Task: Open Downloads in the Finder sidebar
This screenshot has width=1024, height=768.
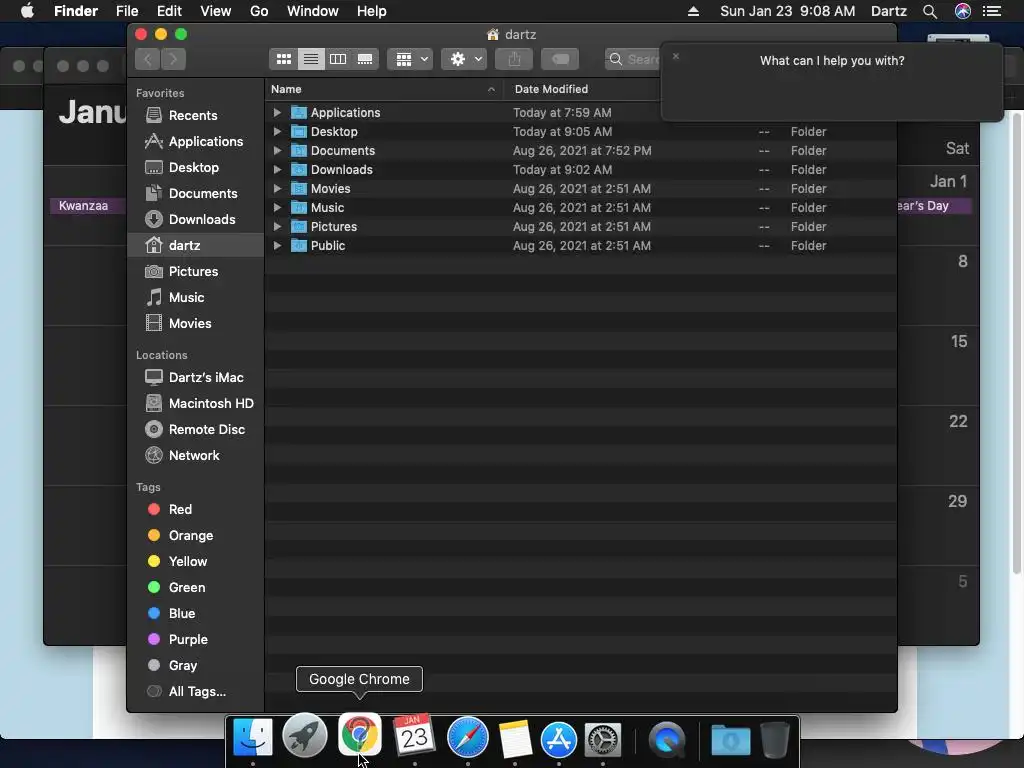Action: click(x=195, y=219)
